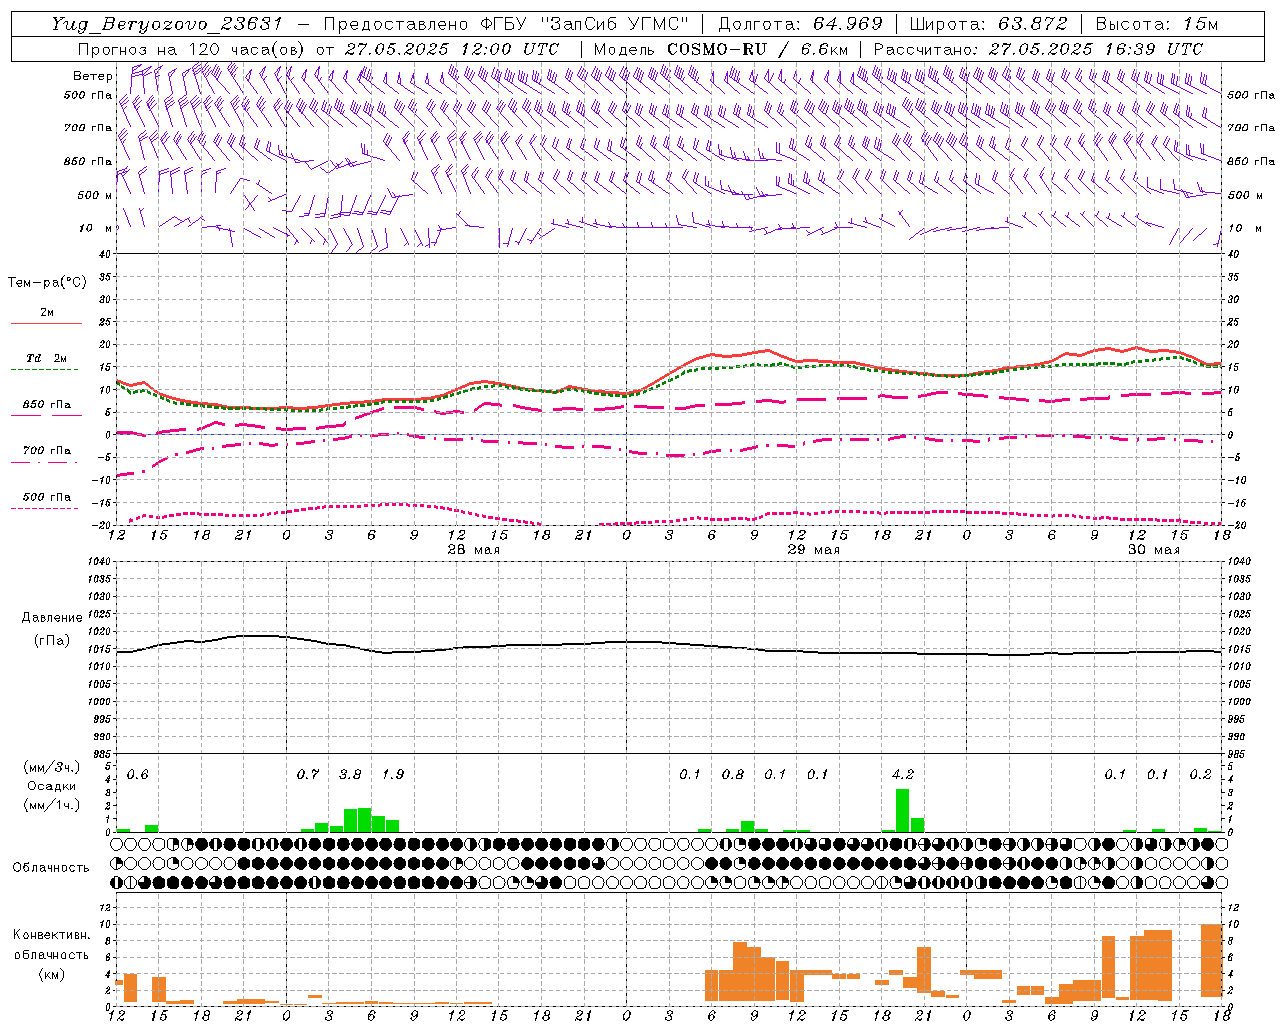Click the Долгота: 64.969 value

point(800,25)
